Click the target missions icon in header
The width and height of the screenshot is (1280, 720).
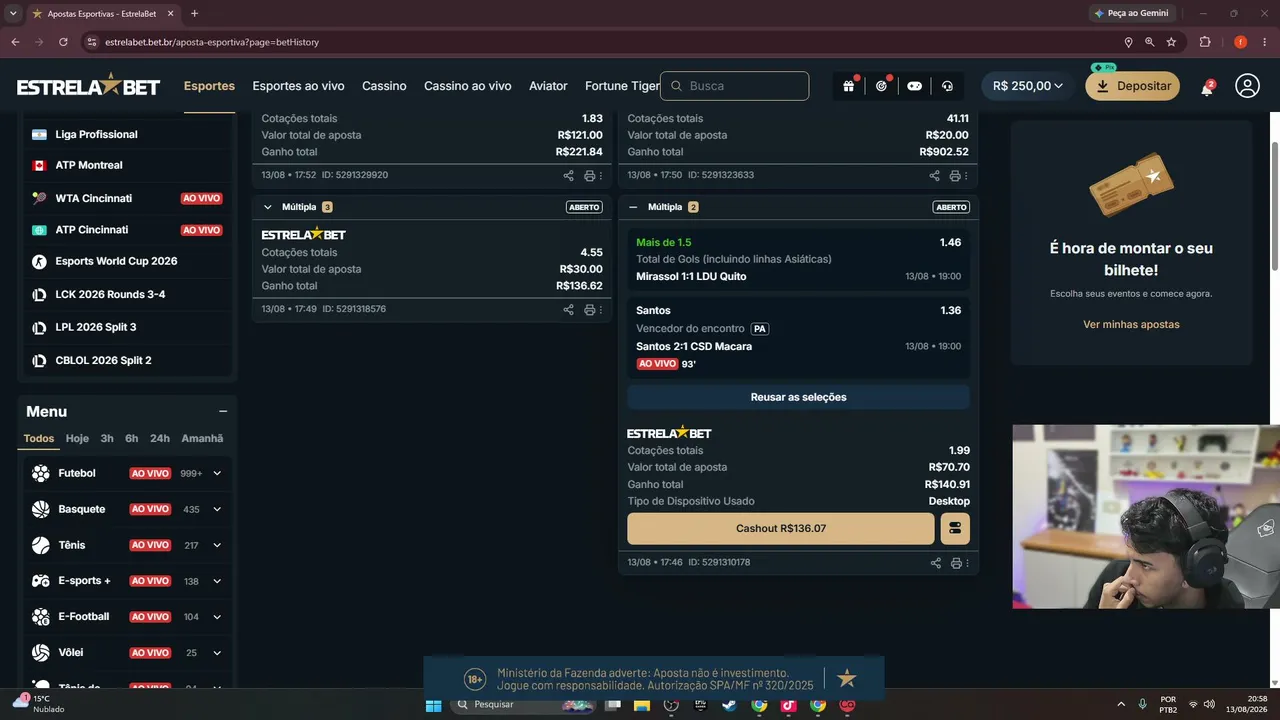[881, 86]
